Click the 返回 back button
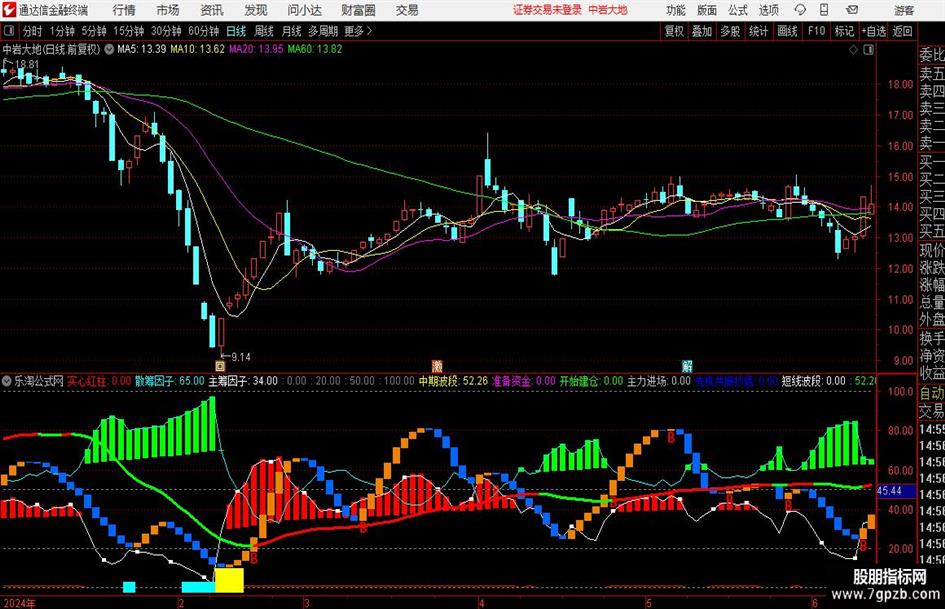 point(902,31)
